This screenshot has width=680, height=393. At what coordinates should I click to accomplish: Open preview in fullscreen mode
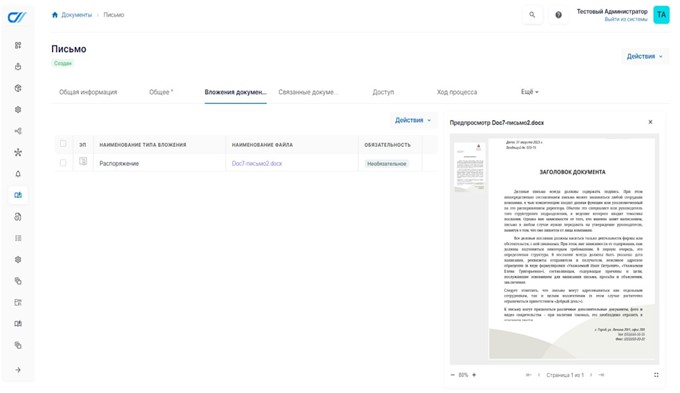[656, 375]
